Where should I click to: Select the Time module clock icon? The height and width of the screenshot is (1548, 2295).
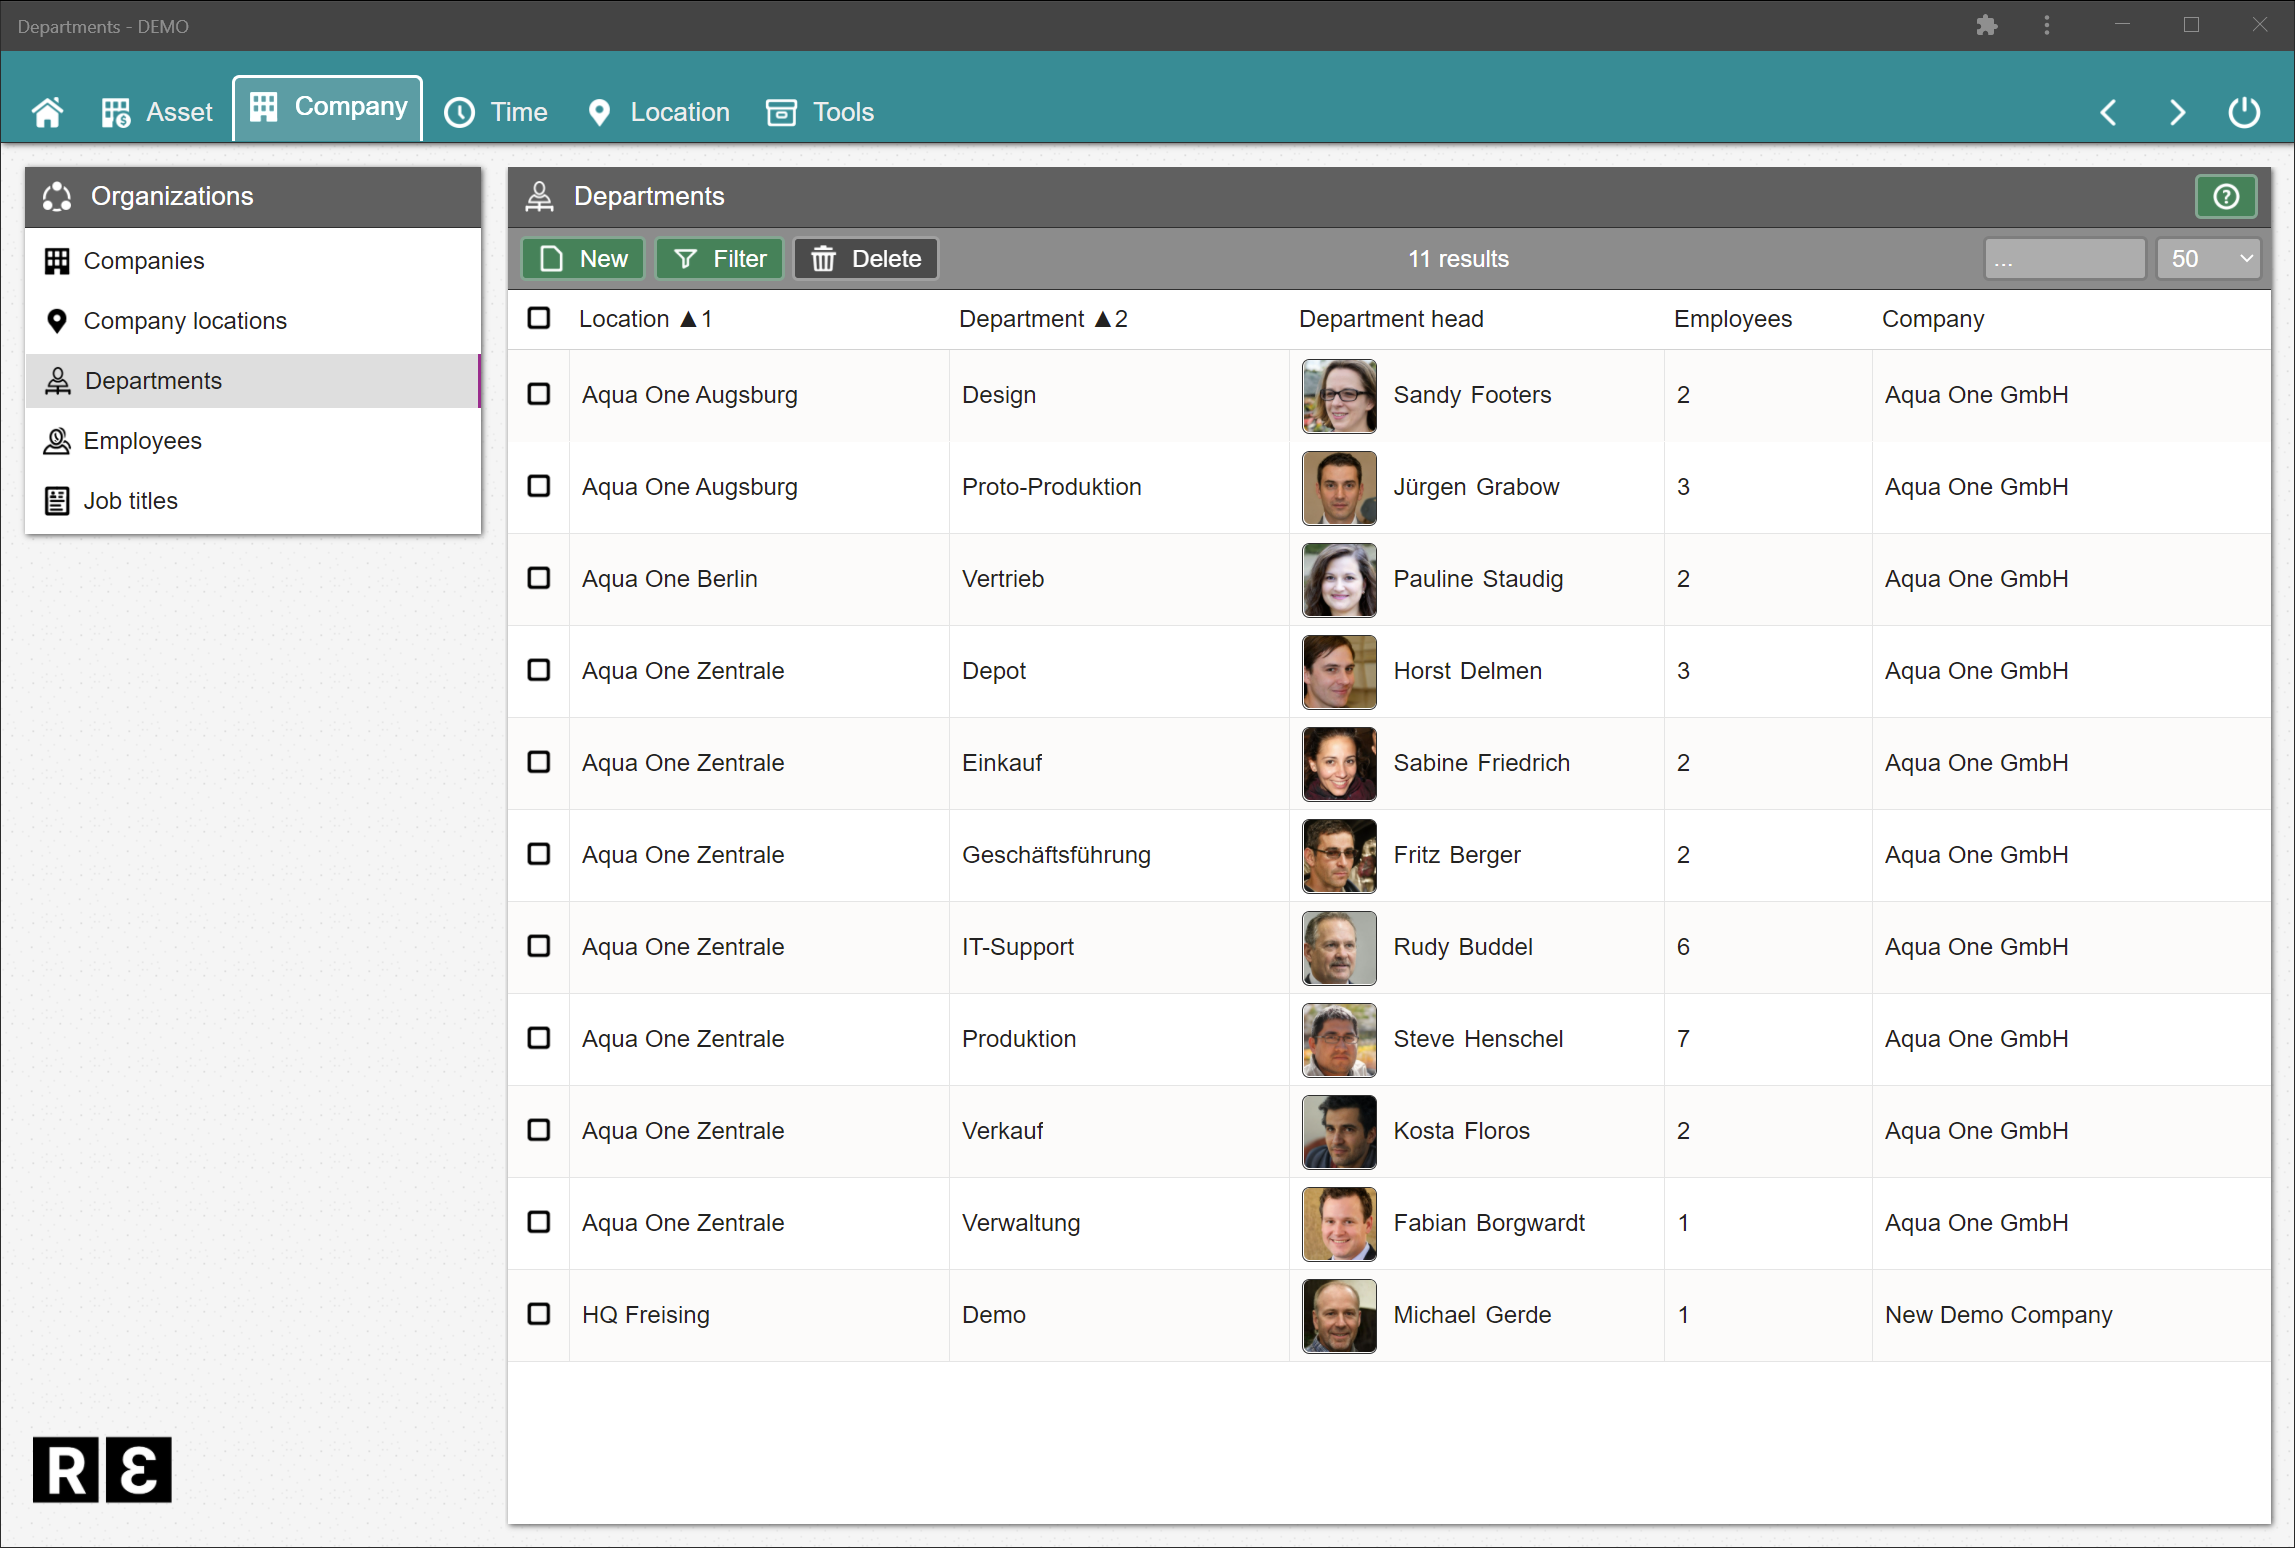point(459,112)
